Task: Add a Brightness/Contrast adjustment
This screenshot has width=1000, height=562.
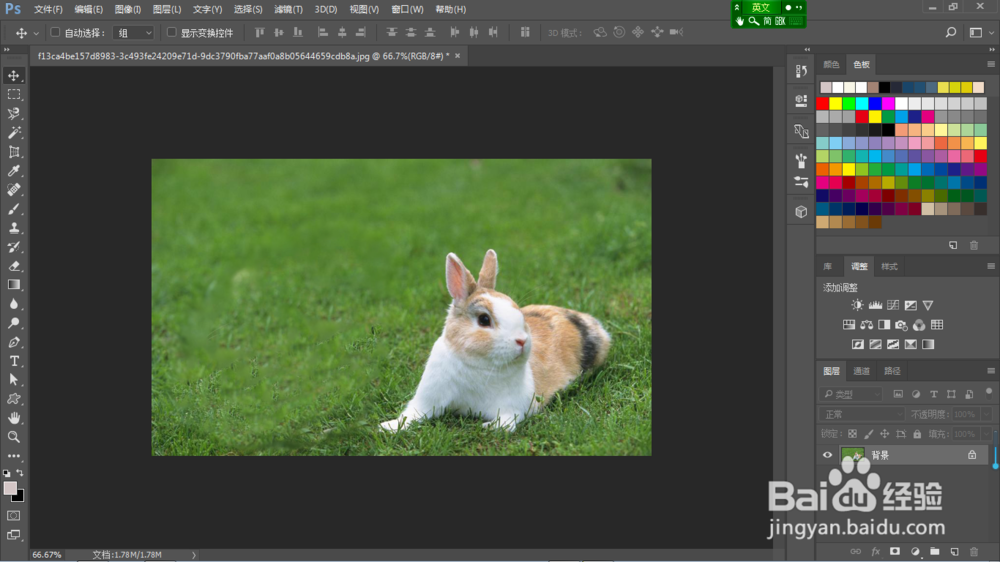Action: pyautogui.click(x=857, y=305)
